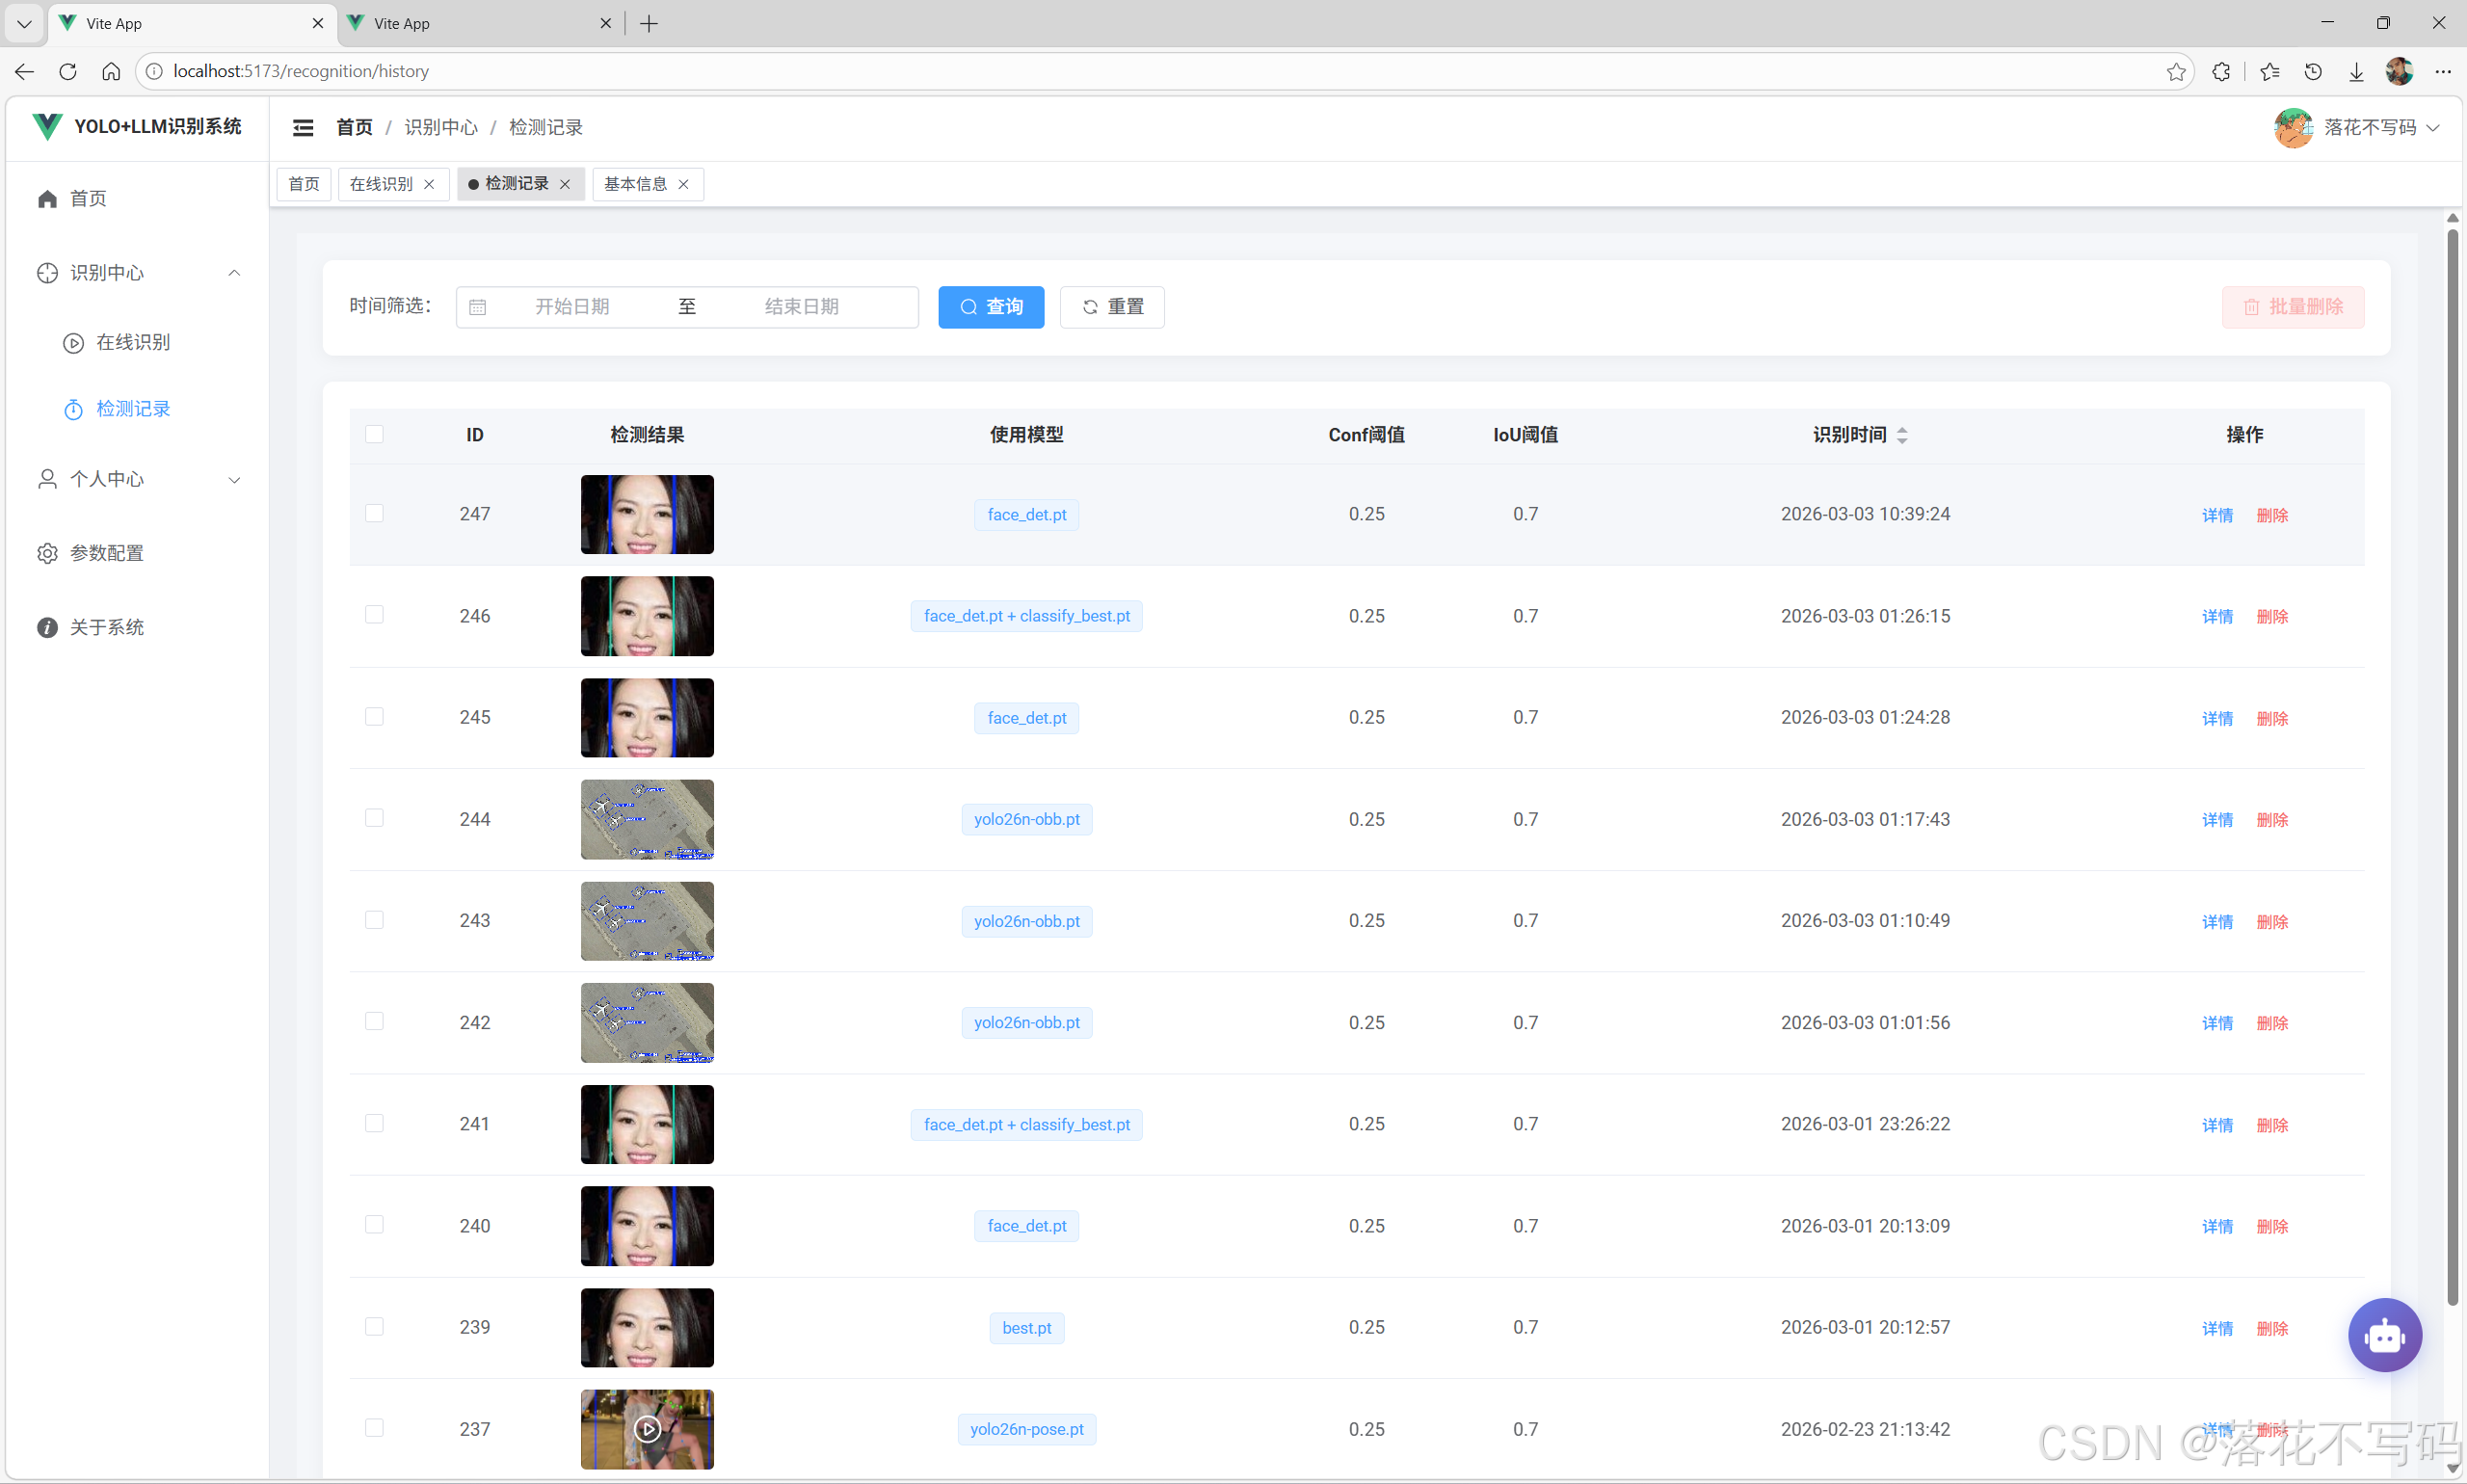
Task: Refresh the page with browser reload icon
Action: click(x=68, y=71)
